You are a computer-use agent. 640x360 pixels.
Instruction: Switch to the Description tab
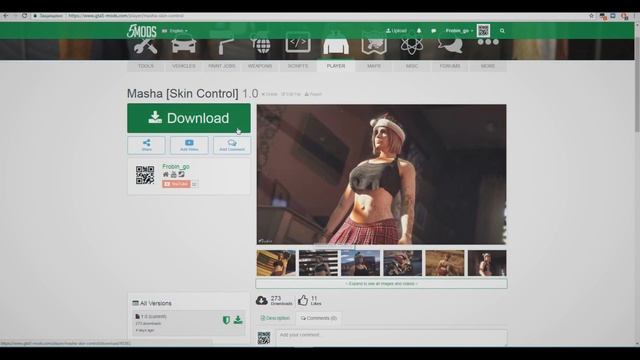coord(276,318)
